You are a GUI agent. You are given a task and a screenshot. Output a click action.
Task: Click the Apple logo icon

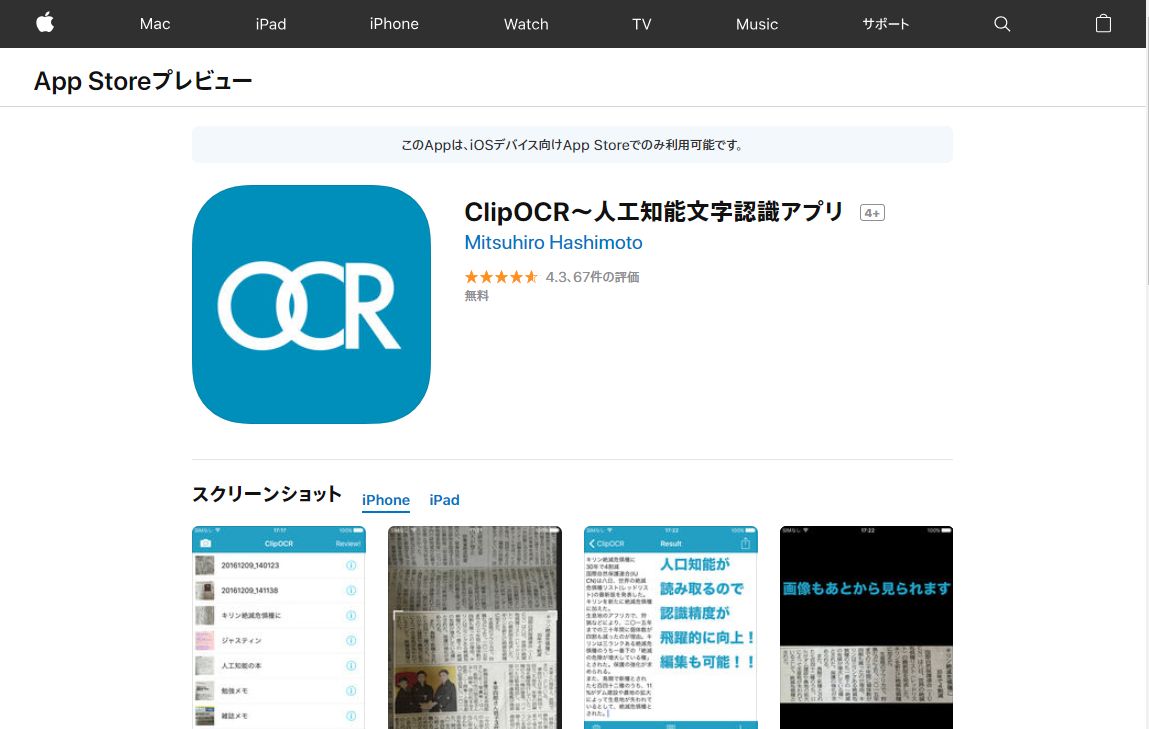(x=45, y=24)
